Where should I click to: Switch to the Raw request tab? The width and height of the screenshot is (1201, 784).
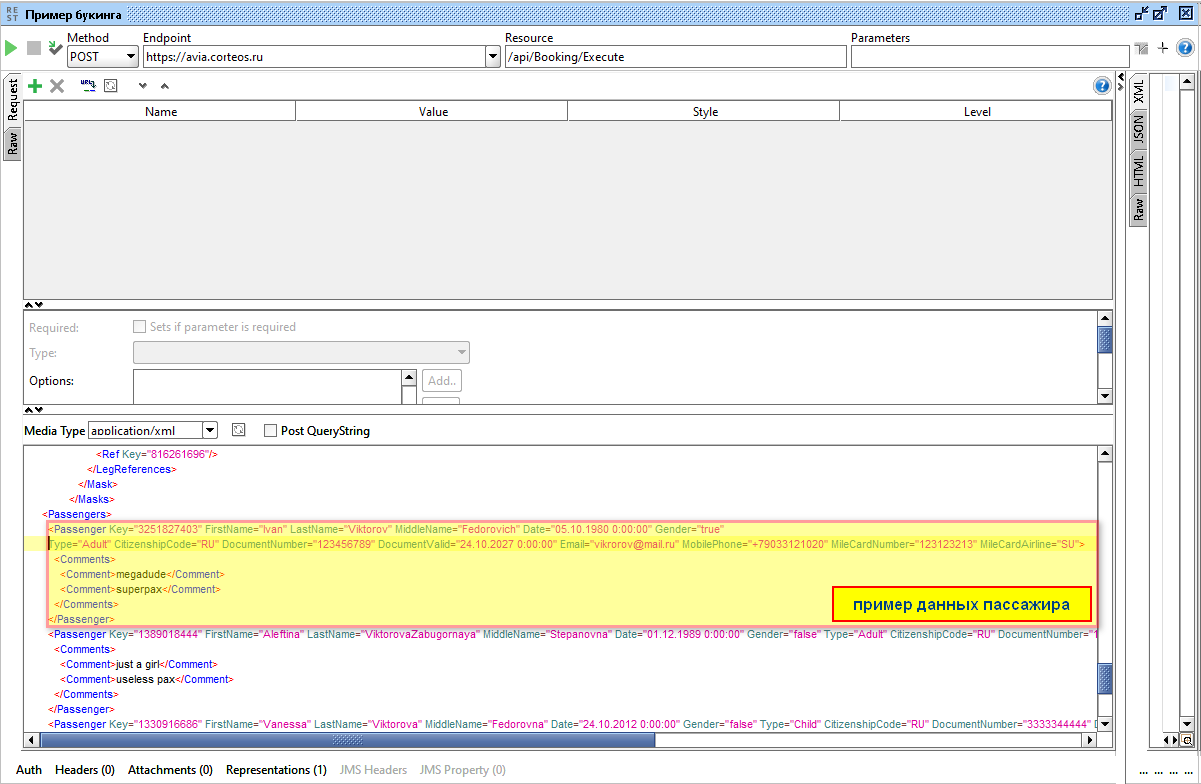12,144
